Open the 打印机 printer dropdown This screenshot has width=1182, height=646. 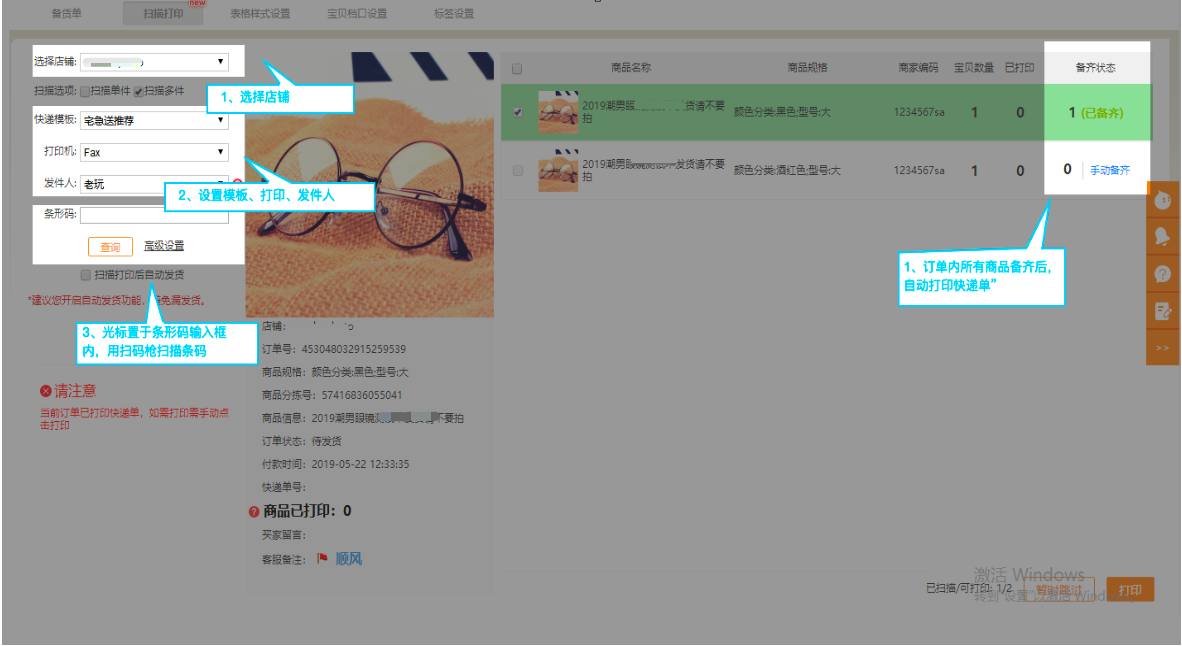[x=154, y=153]
